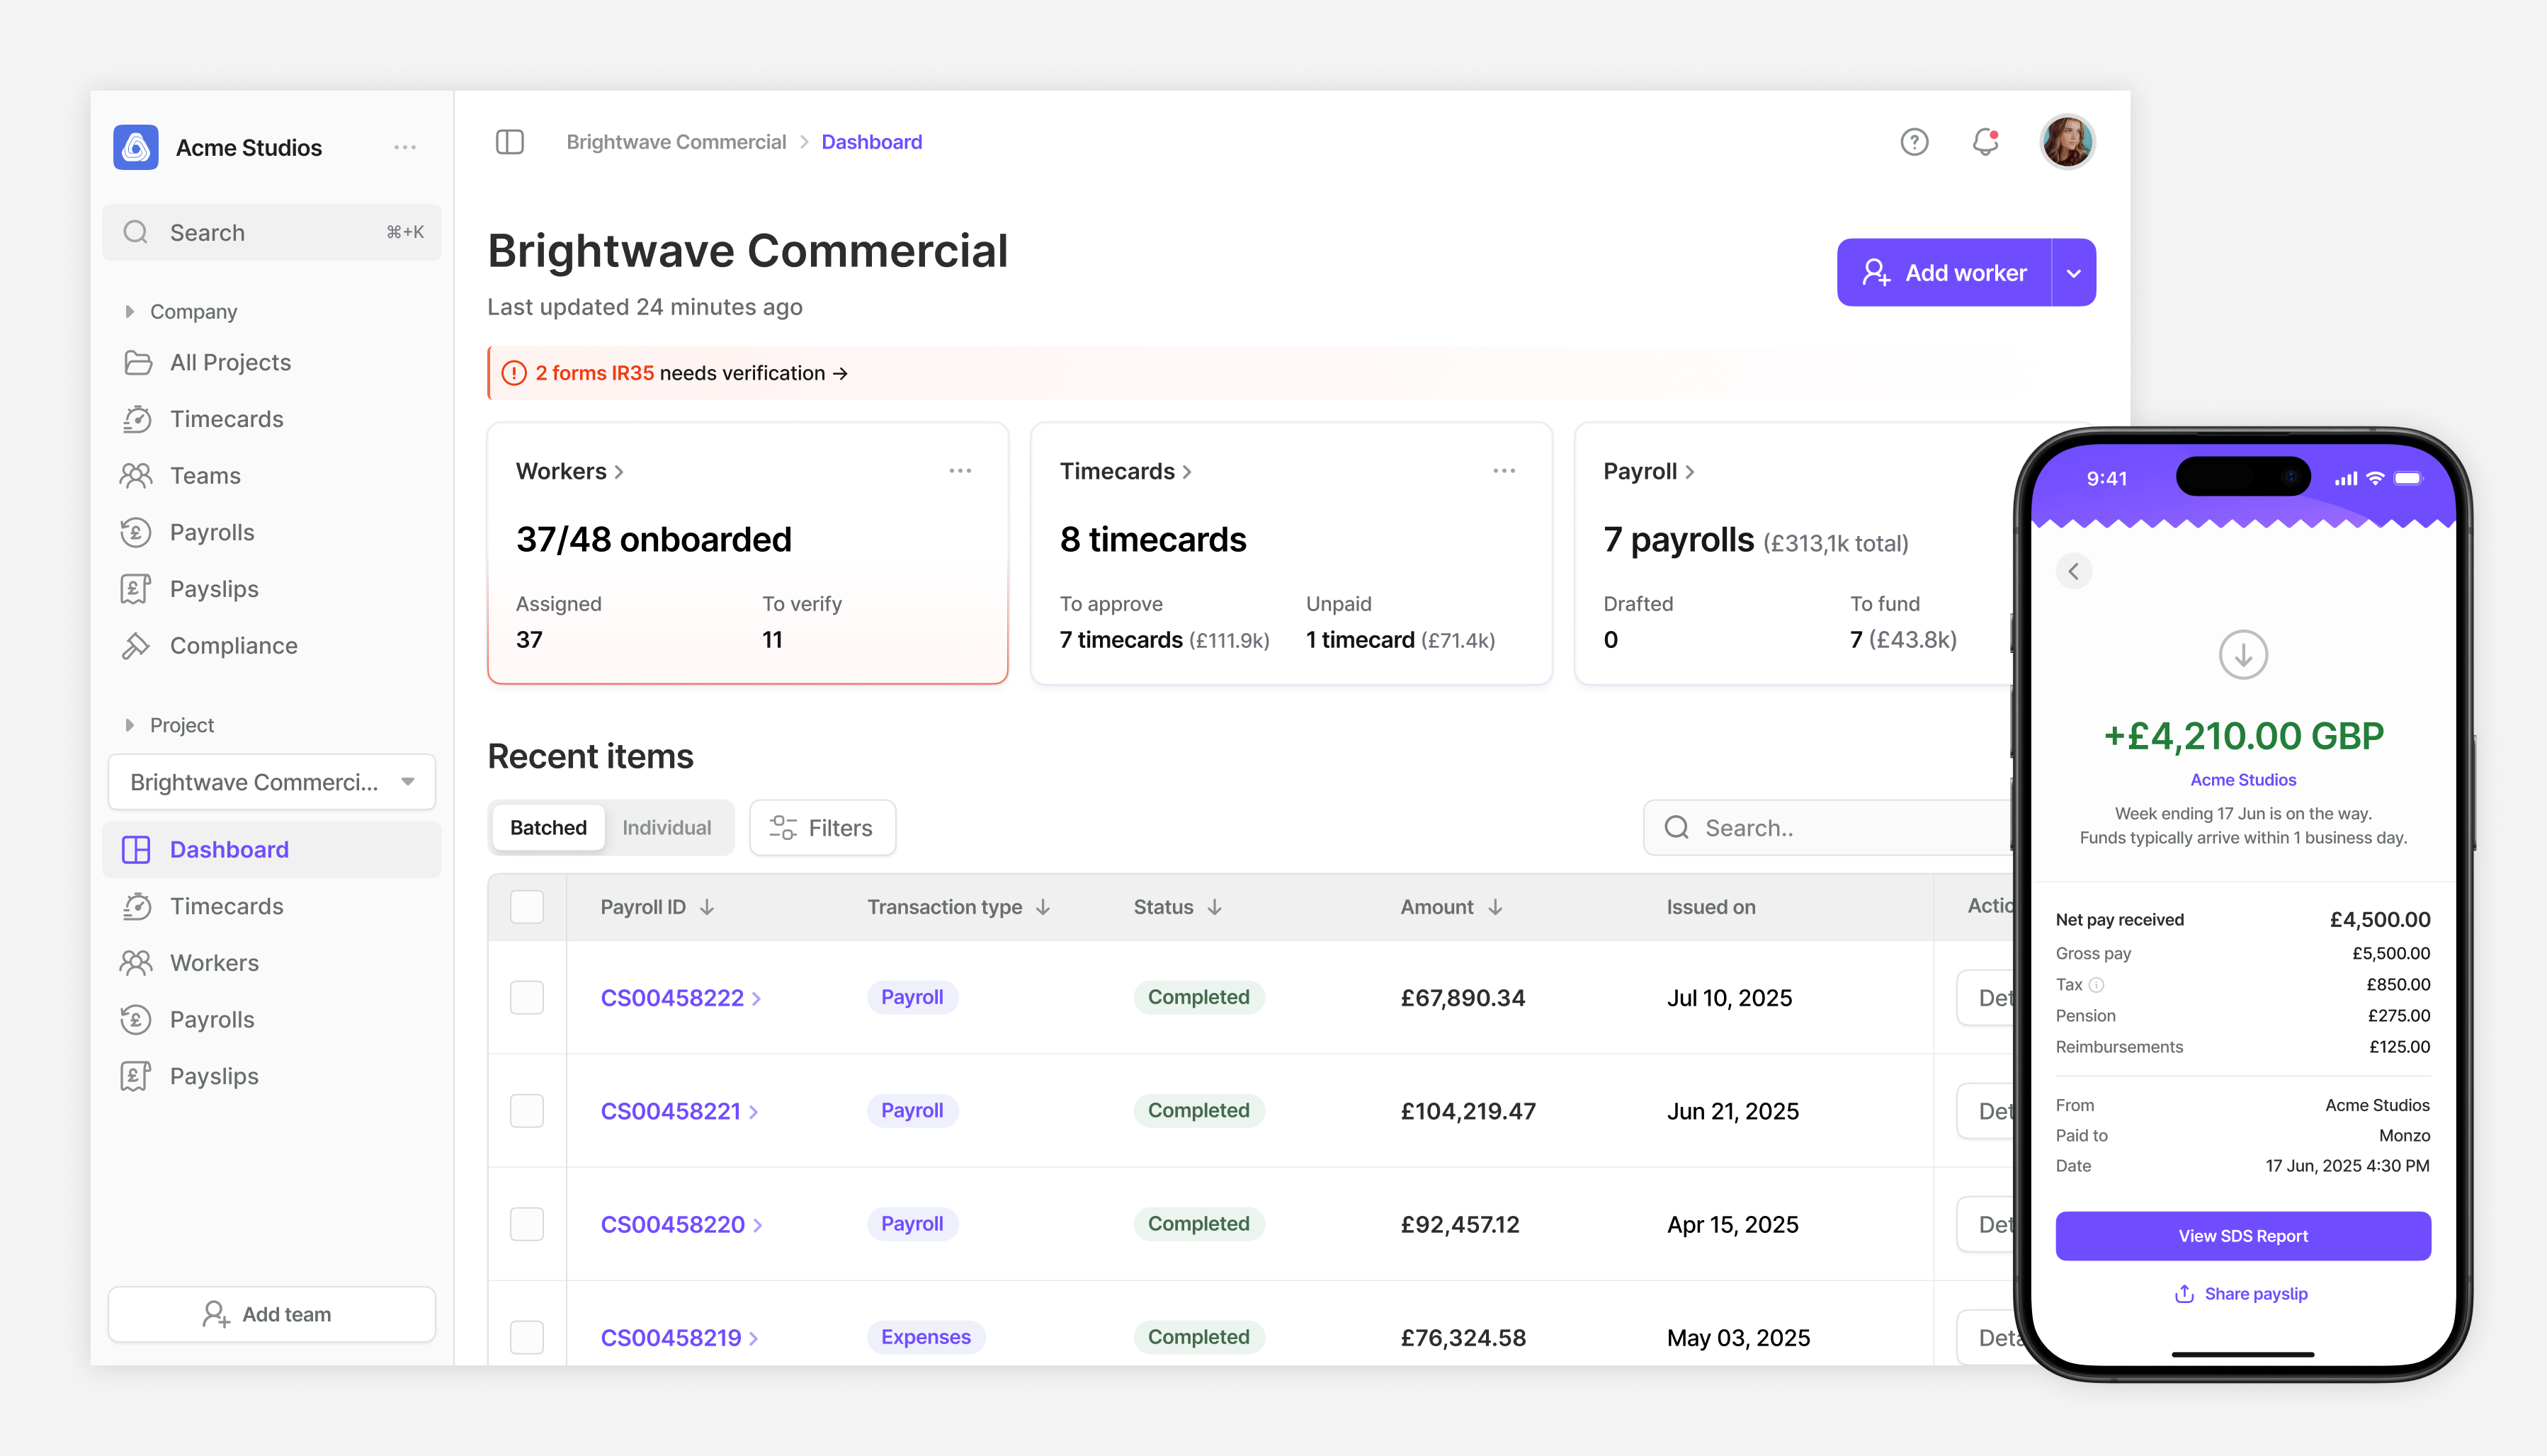Screen dimensions: 2547x1456
Task: Open the help question mark icon
Action: tap(1914, 142)
